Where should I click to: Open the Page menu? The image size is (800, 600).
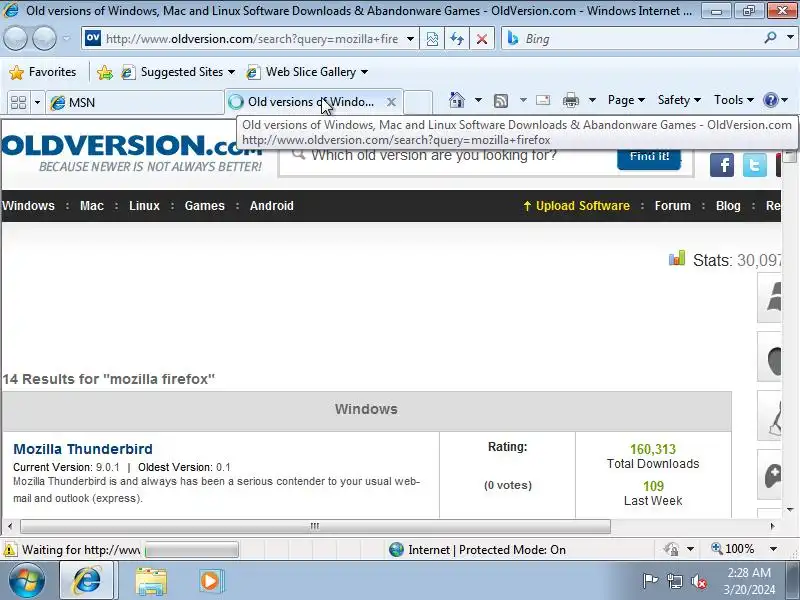point(626,100)
